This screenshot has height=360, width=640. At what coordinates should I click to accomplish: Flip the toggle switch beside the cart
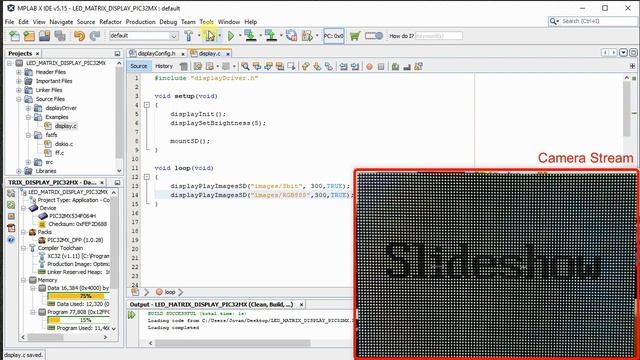coord(373,36)
